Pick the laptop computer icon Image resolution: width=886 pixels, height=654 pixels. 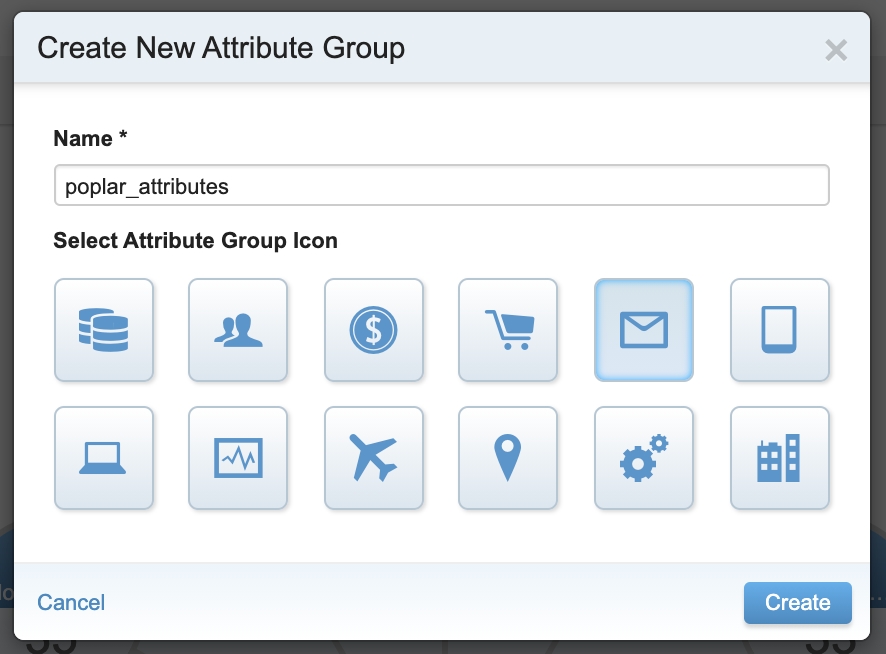(x=104, y=458)
